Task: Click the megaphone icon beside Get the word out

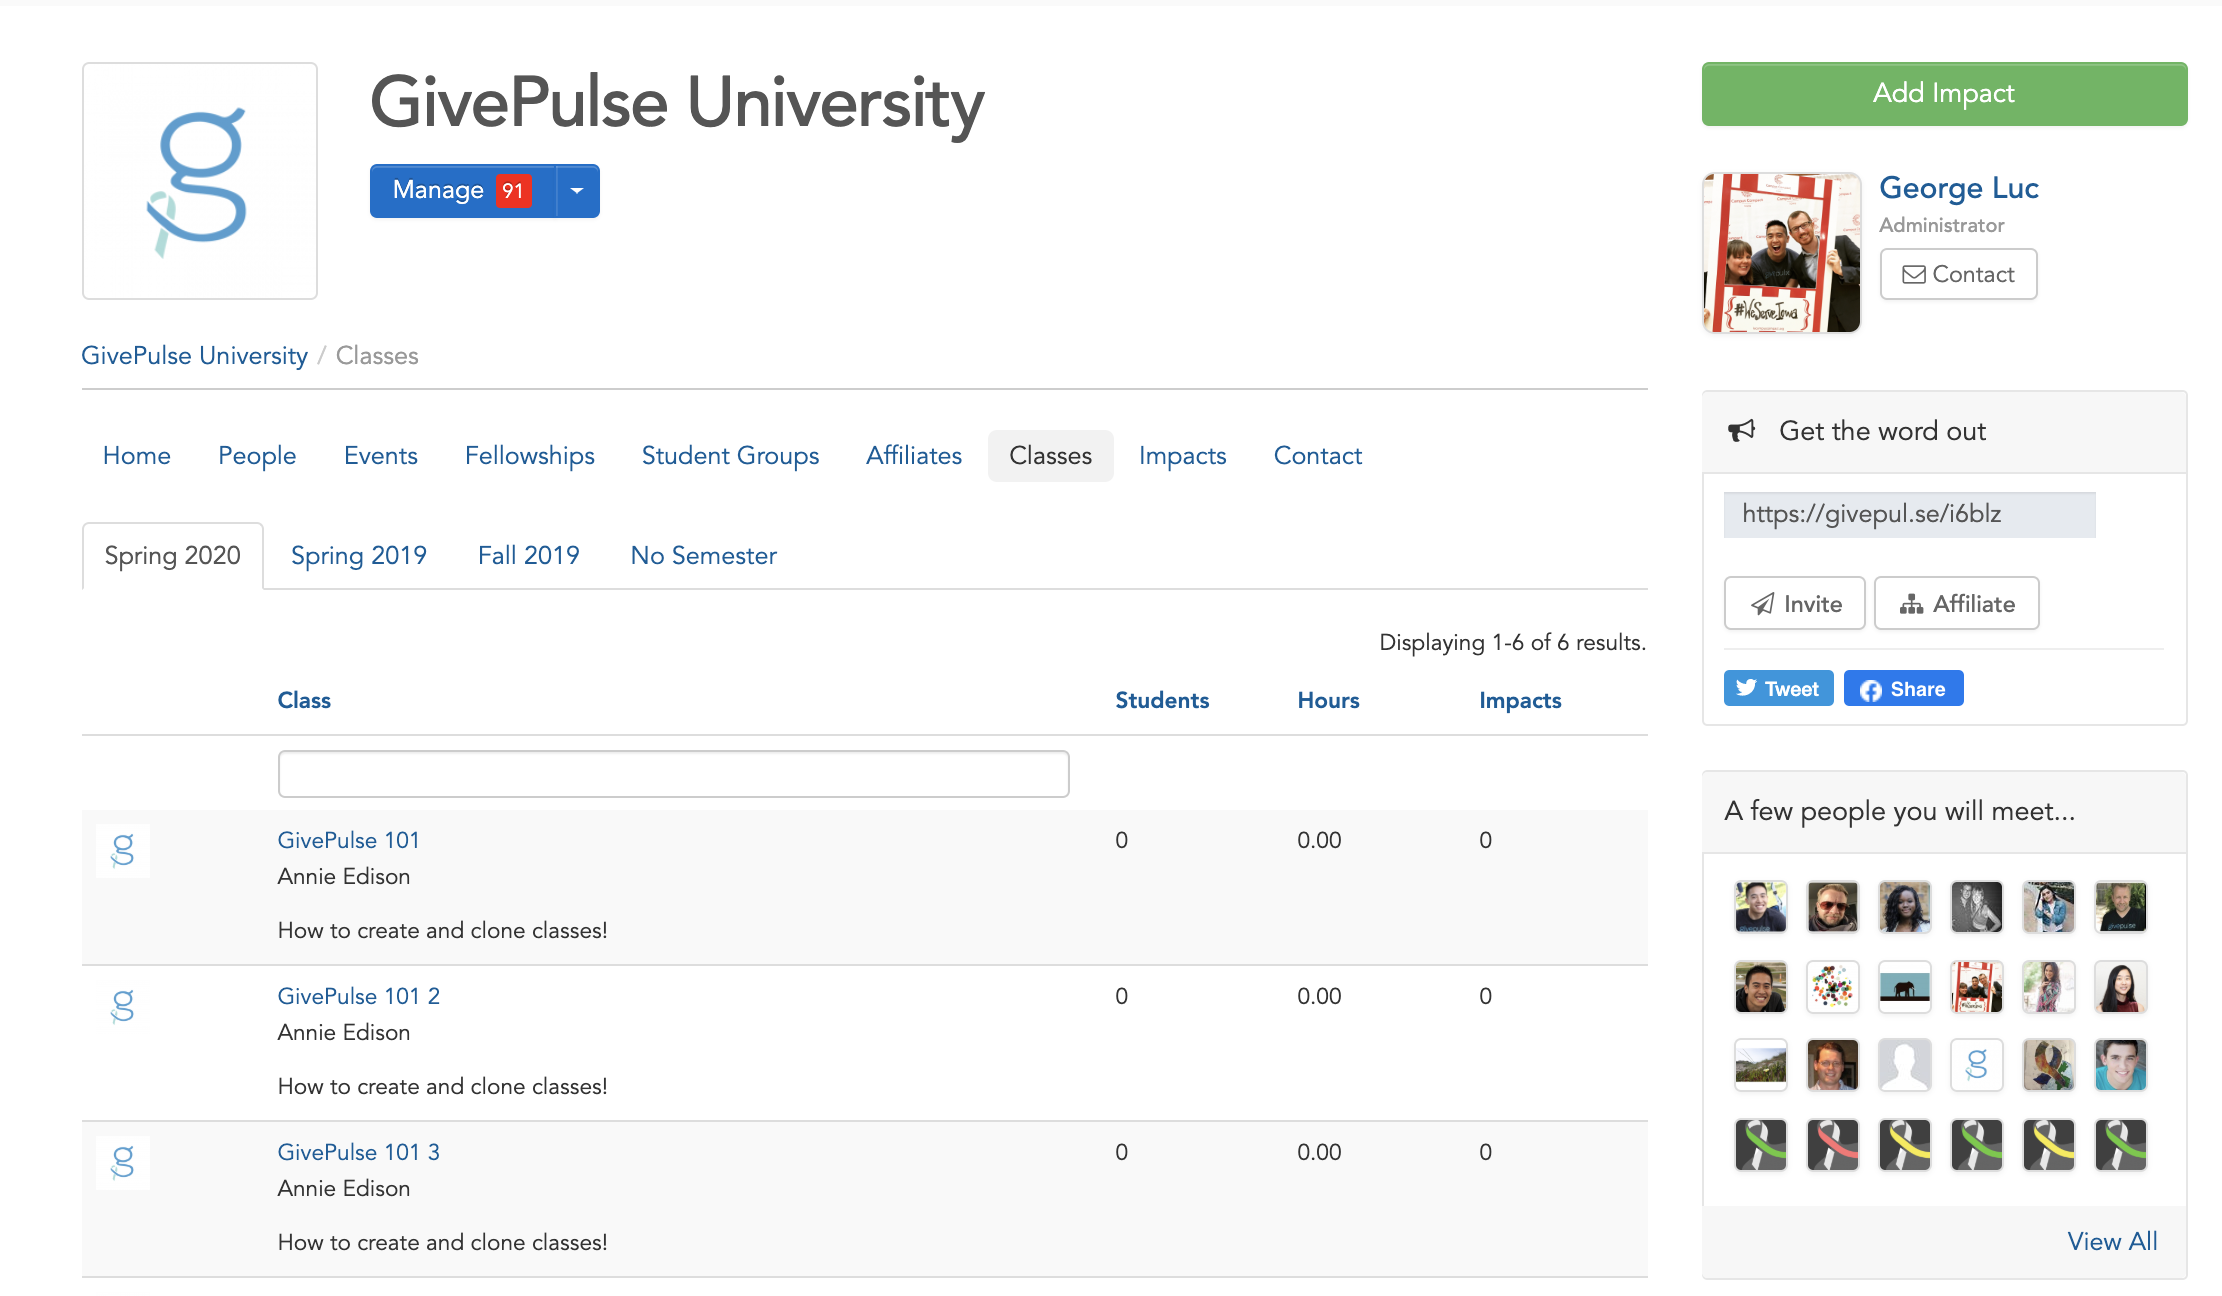Action: click(x=1741, y=432)
